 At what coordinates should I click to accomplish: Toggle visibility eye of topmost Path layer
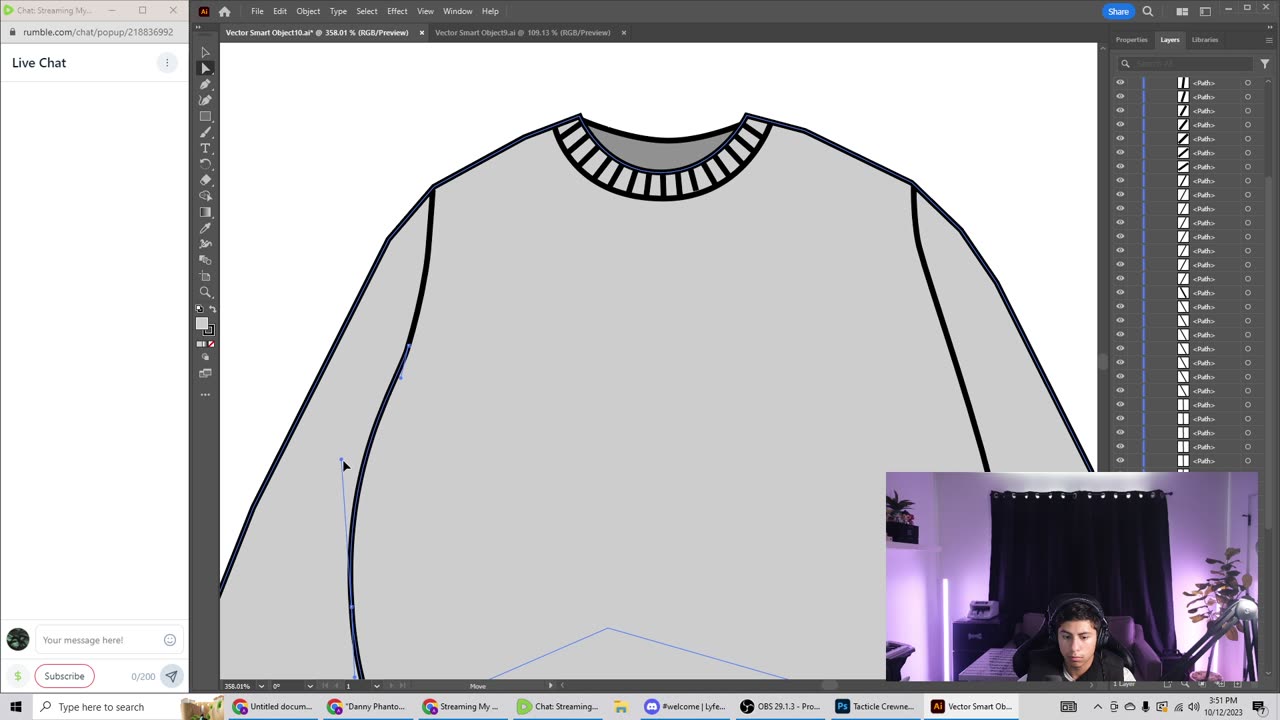[x=1120, y=83]
